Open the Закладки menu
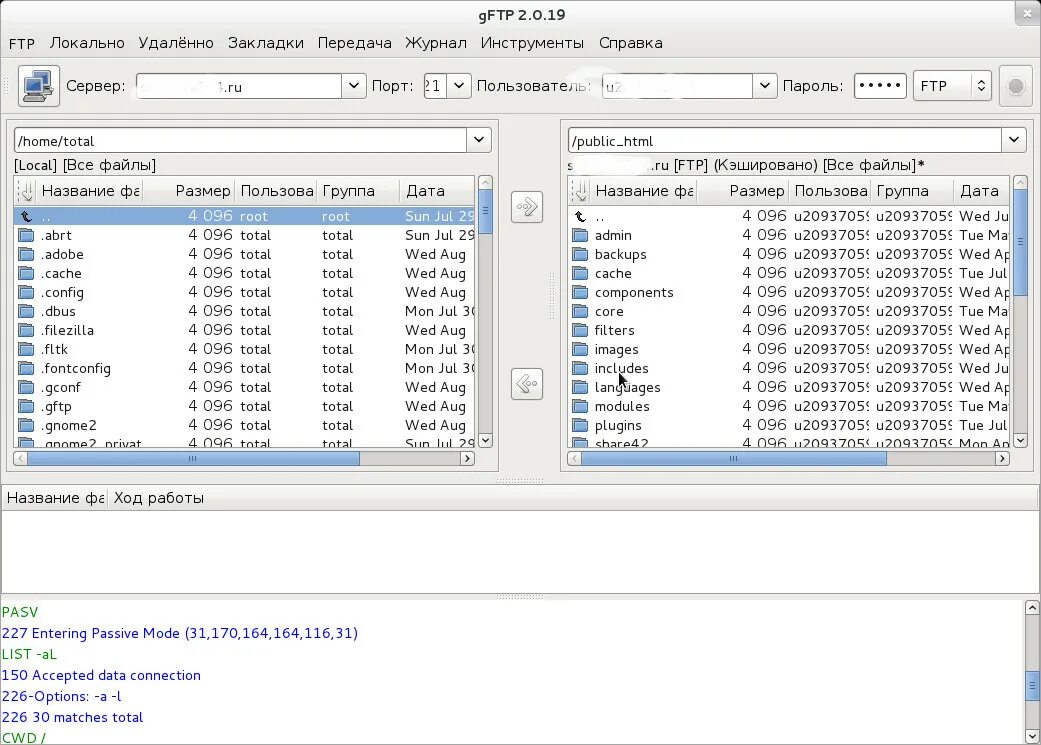The height and width of the screenshot is (745, 1041). (x=266, y=43)
